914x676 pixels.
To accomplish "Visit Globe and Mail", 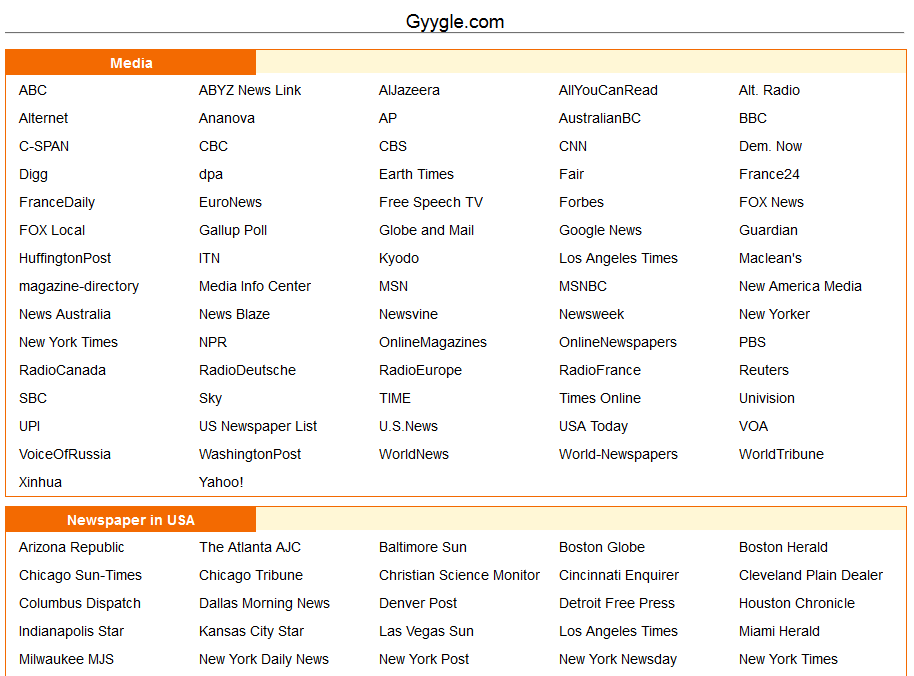I will click(x=427, y=230).
